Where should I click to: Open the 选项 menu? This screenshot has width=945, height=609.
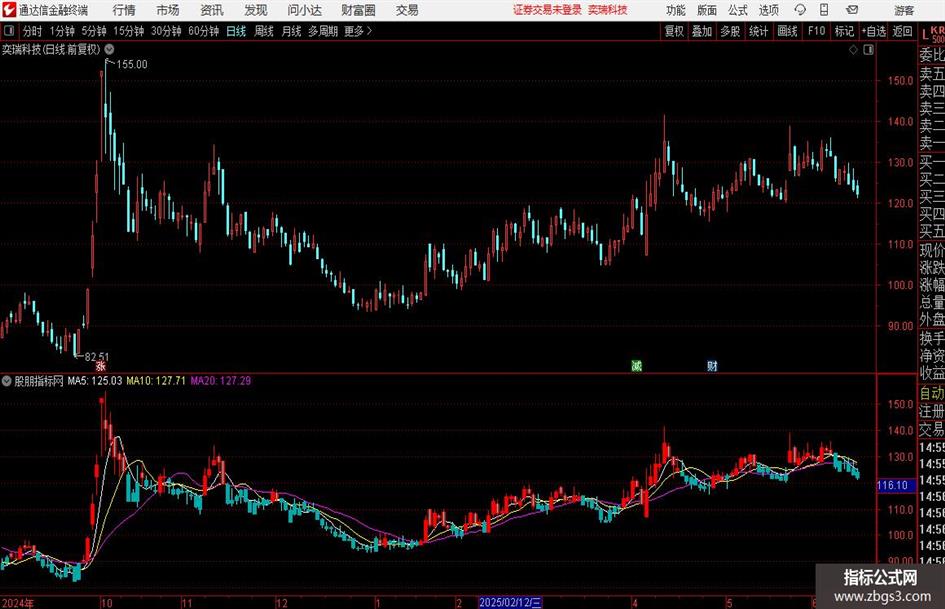click(x=768, y=10)
